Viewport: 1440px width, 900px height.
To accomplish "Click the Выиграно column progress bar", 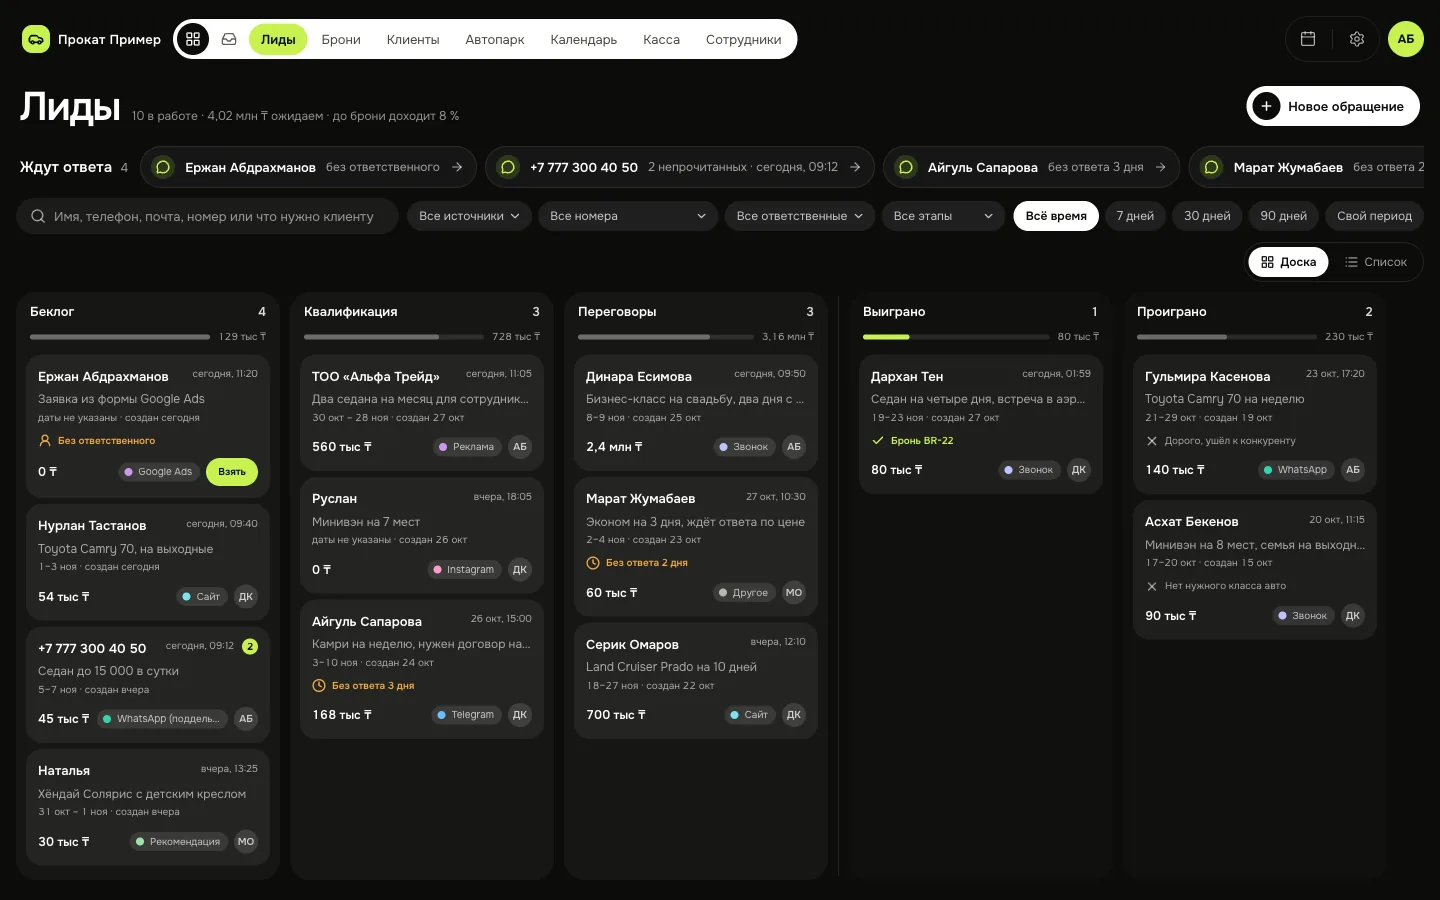I will 955,337.
